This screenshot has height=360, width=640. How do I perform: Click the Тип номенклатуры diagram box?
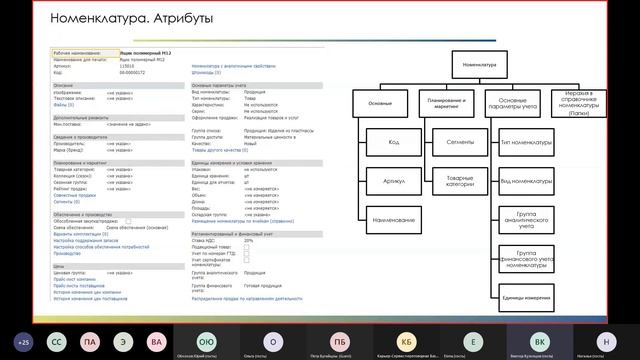527,142
